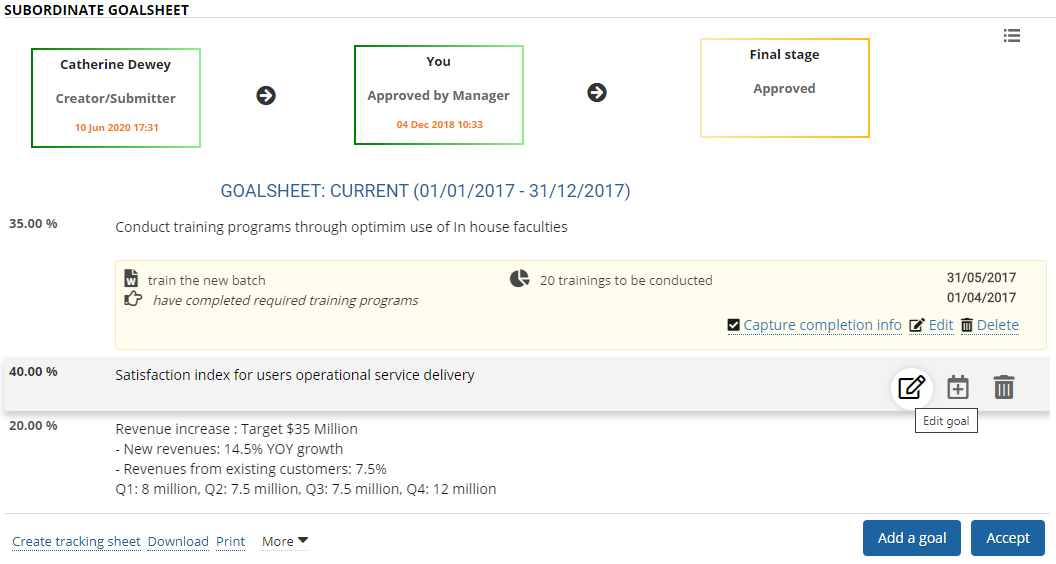Click the pie chart icon beside 20 trainings
Screen dimensions: 1056x564
(520, 279)
